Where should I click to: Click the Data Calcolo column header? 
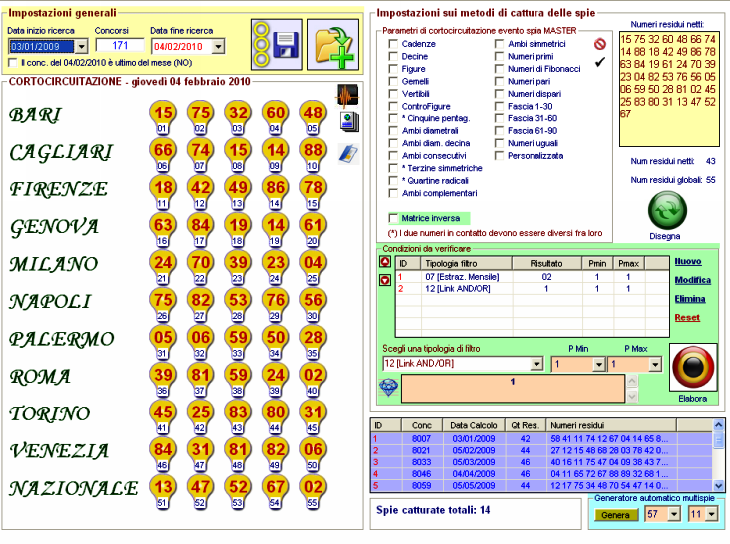pos(473,425)
